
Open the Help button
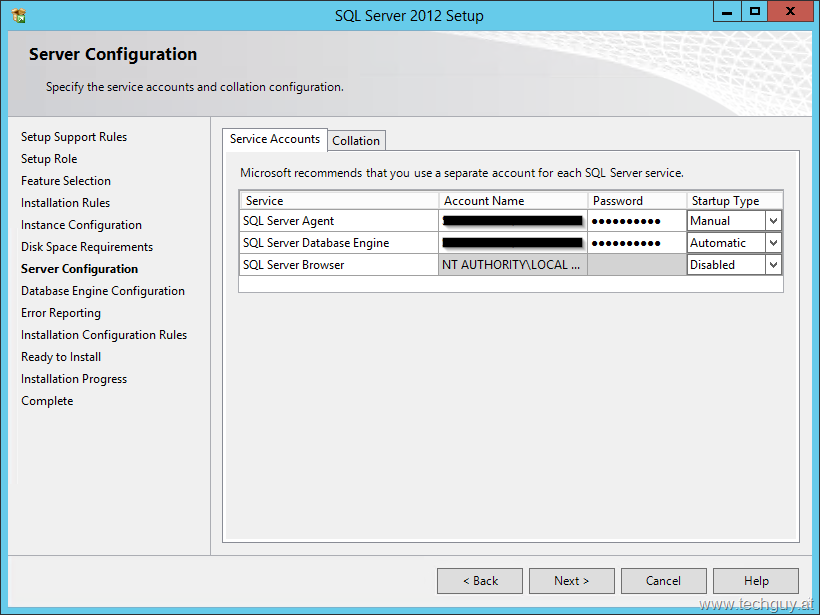point(756,581)
